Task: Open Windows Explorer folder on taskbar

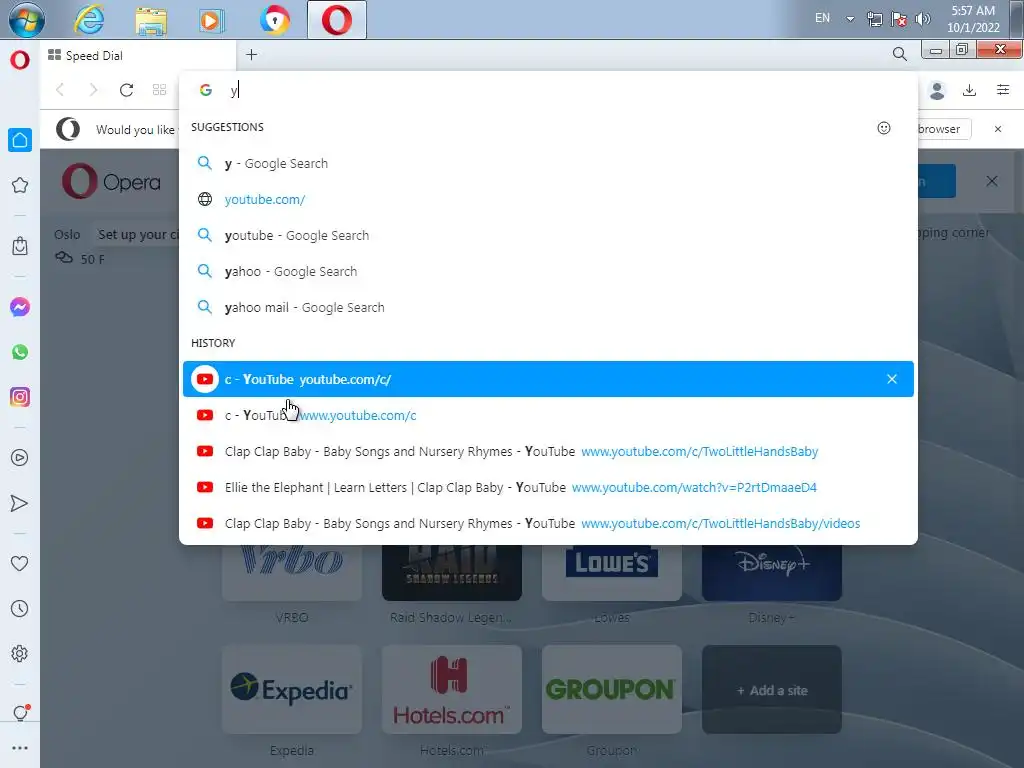Action: coord(151,20)
